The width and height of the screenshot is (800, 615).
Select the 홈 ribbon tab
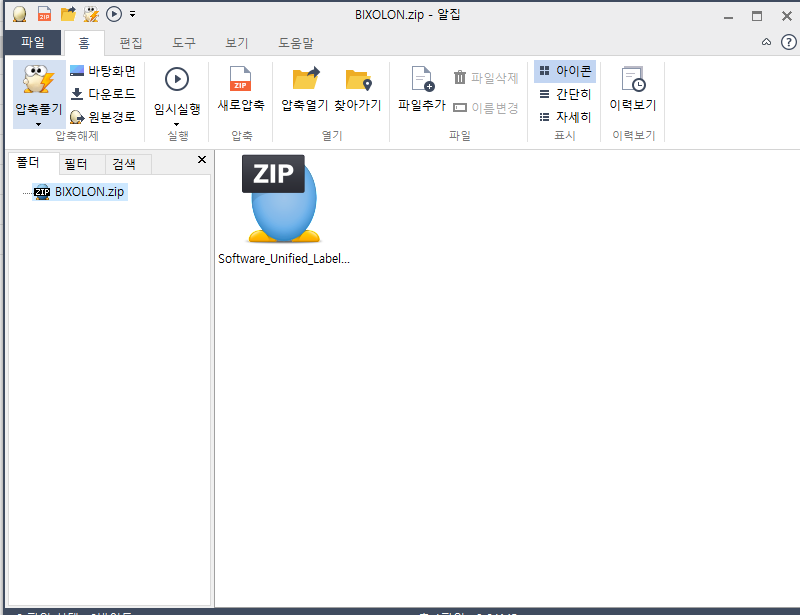point(84,43)
